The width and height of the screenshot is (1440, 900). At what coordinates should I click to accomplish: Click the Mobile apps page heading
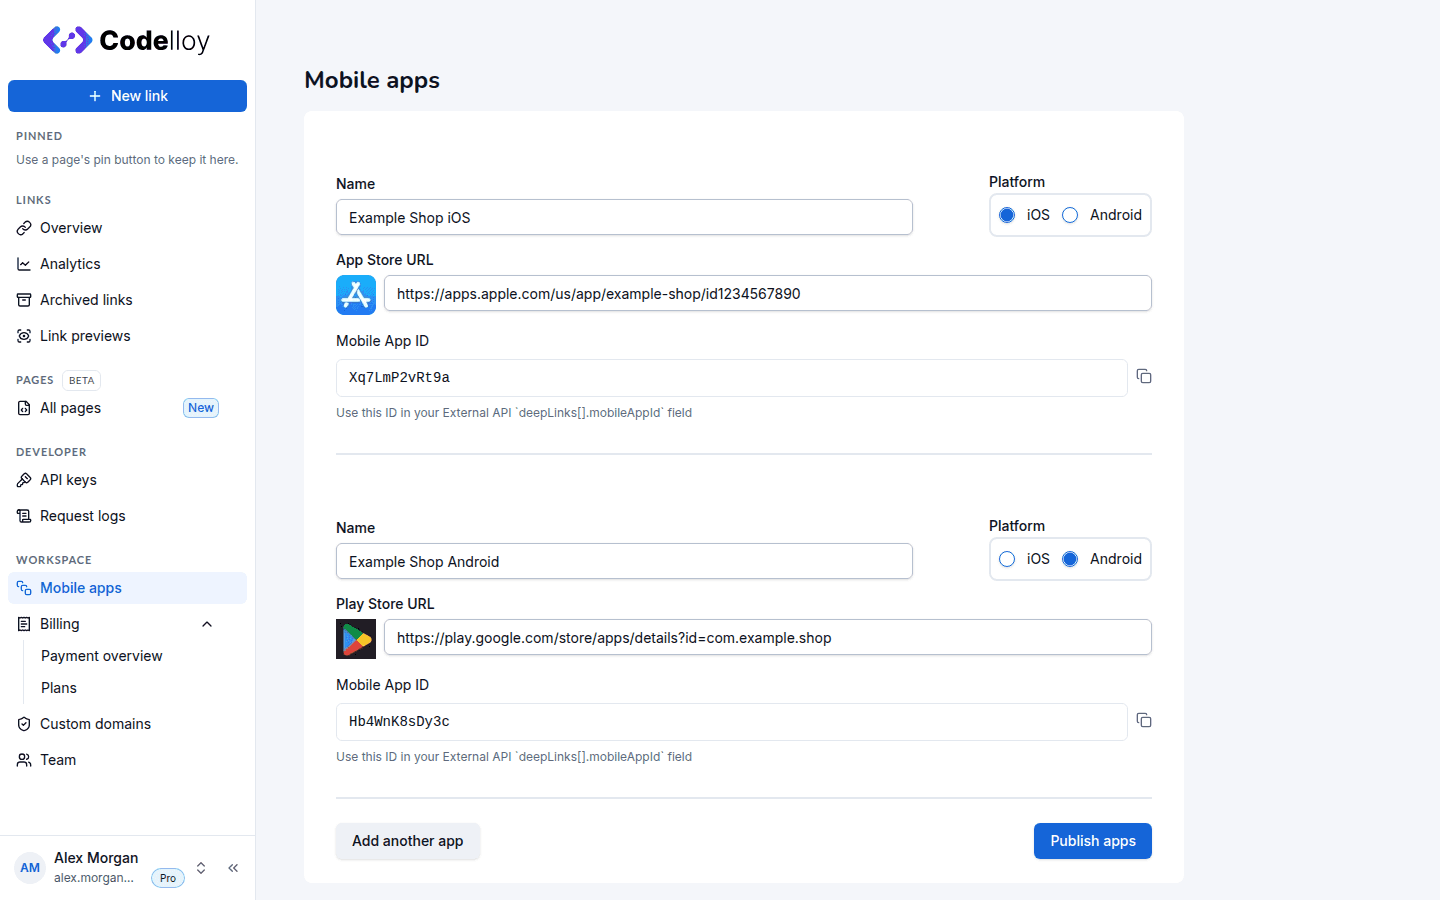[372, 80]
